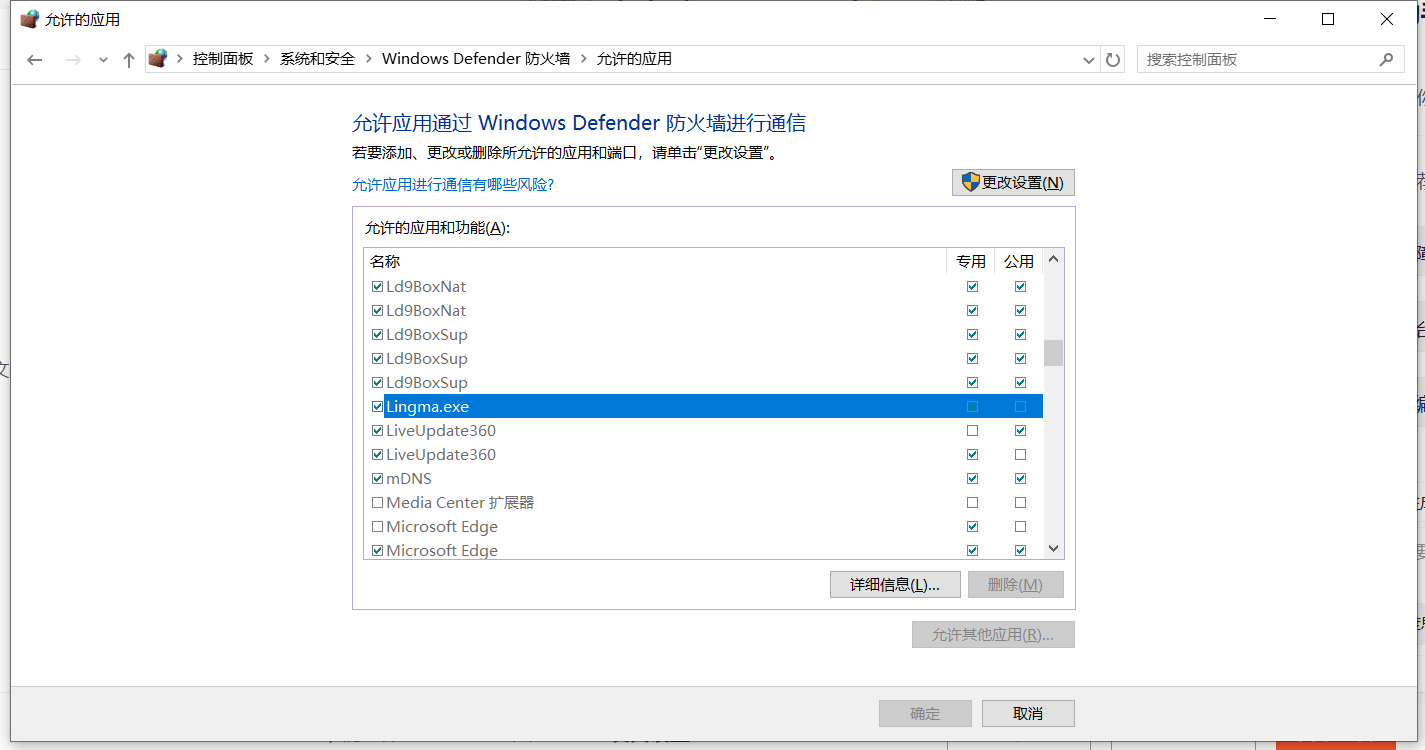Click the greyed 允许其他应用(R)... button

coord(993,635)
